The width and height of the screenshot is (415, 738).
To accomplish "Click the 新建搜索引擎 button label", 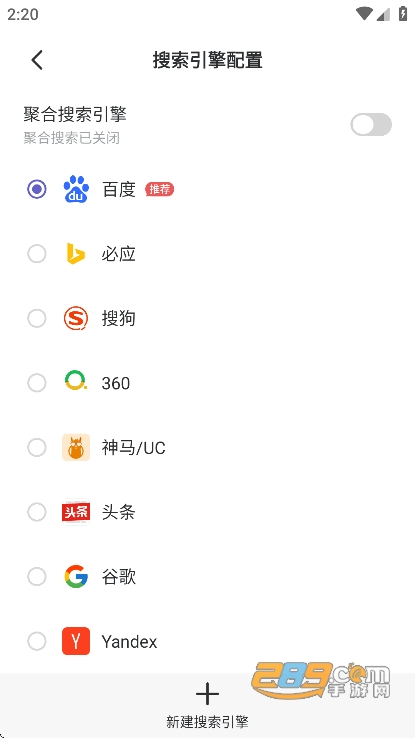I will (x=208, y=722).
